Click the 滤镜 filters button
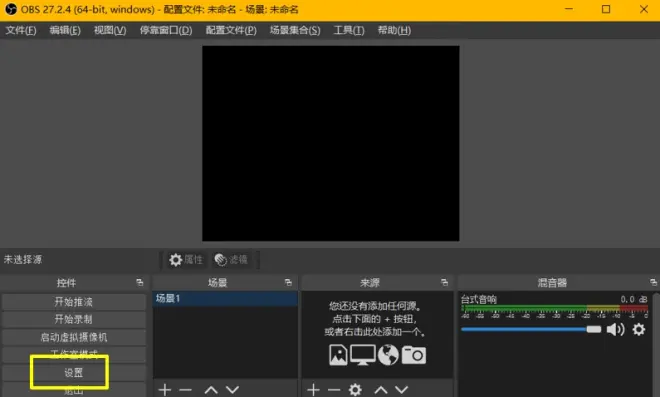 231,260
